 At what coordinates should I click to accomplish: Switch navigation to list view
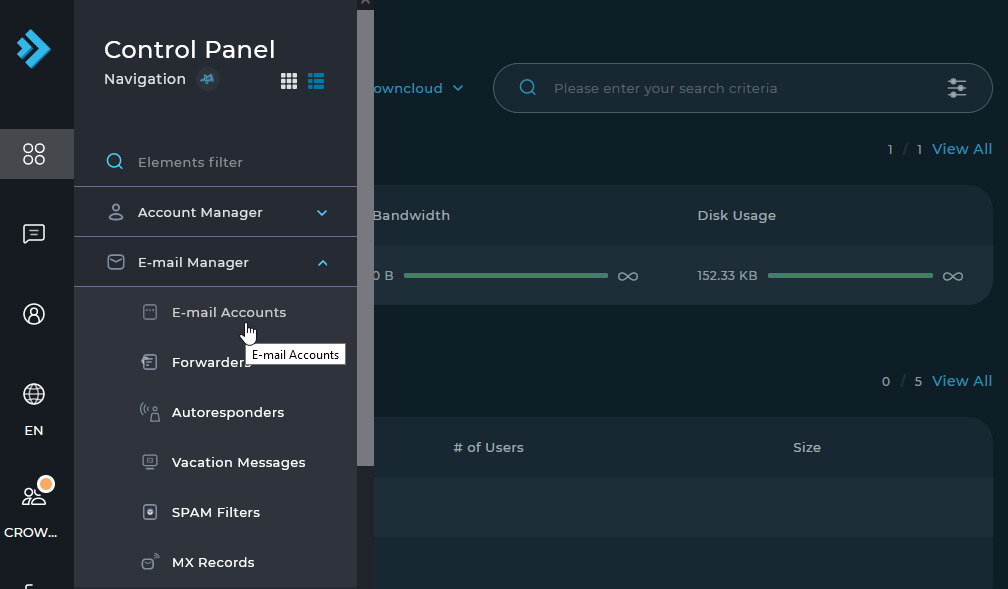tap(316, 81)
